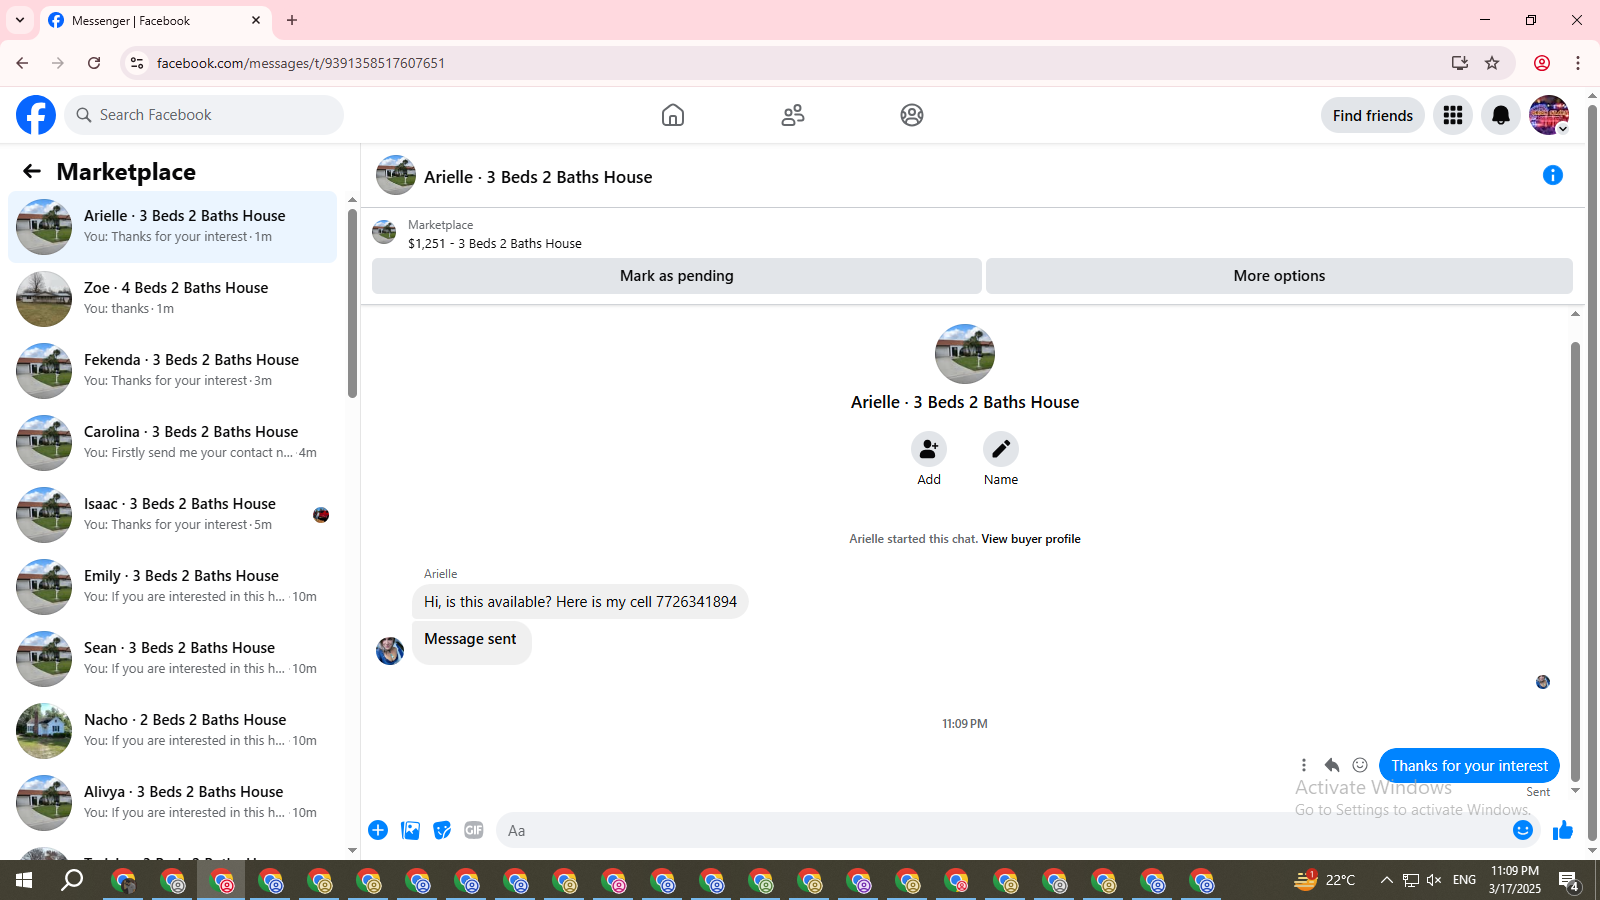Open the weather widget showing 22°C

point(1325,880)
